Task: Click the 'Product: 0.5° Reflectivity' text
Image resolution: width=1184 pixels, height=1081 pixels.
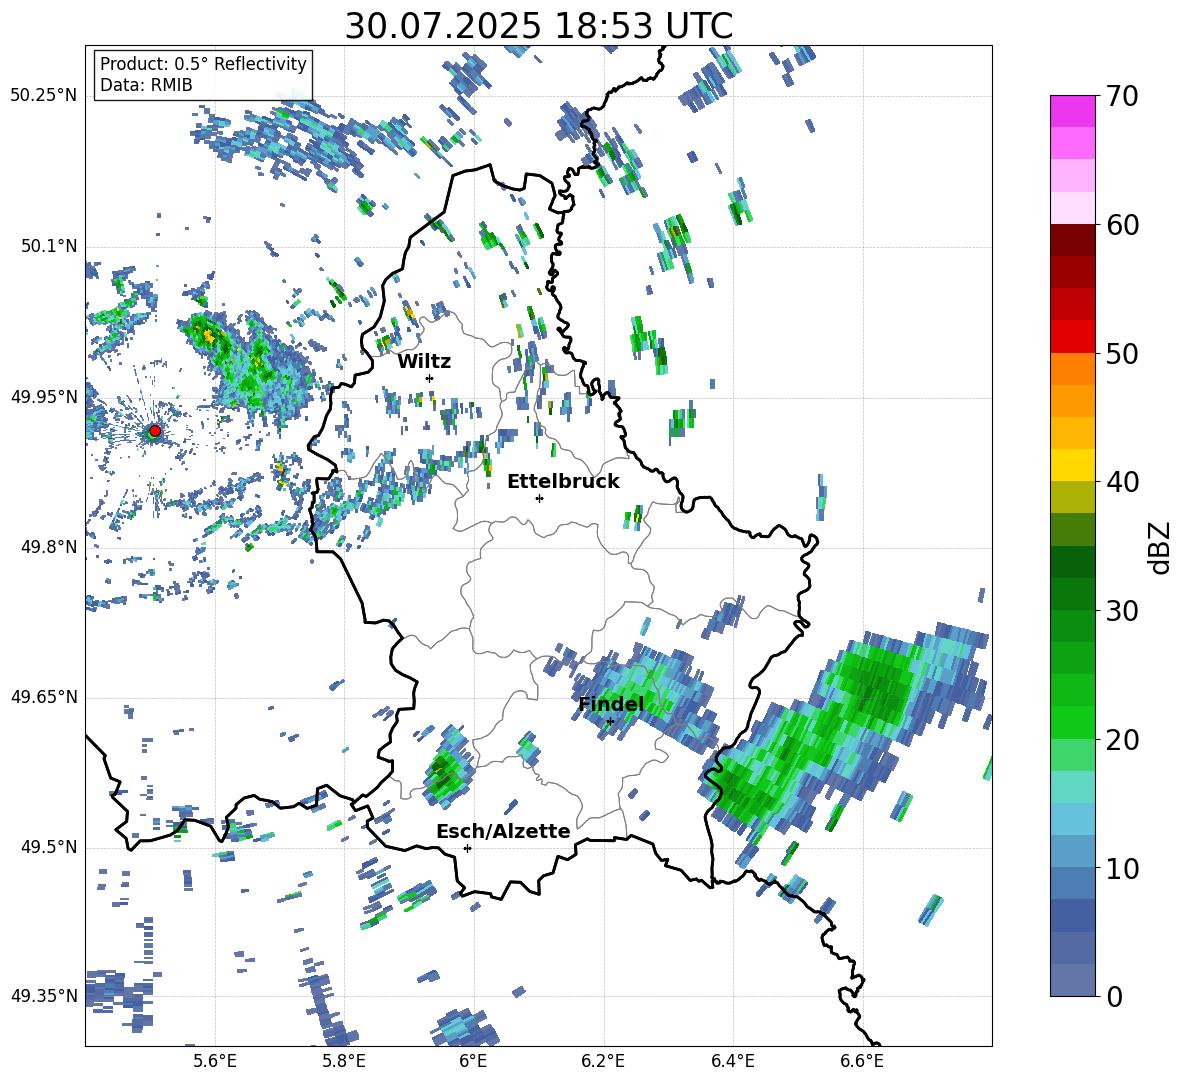Action: coord(203,63)
